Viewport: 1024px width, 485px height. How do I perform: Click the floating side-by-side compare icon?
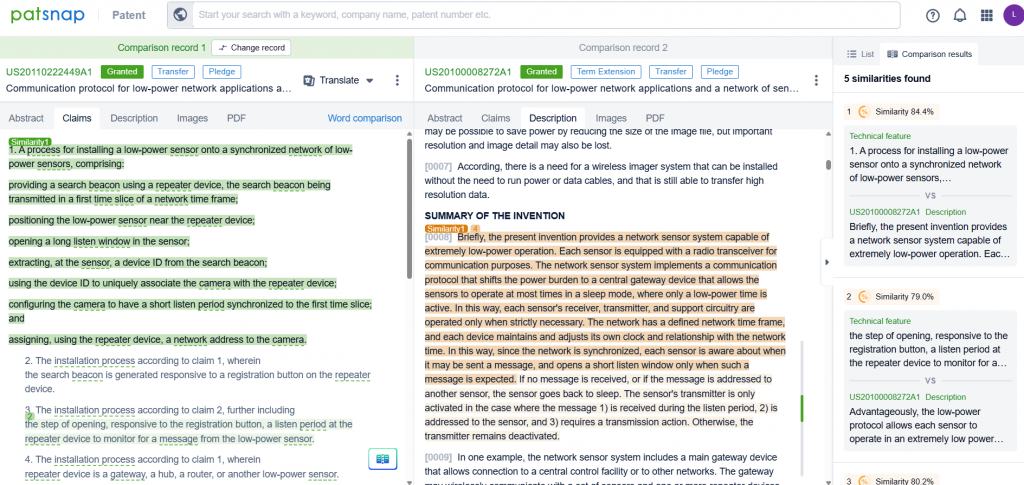(x=380, y=458)
